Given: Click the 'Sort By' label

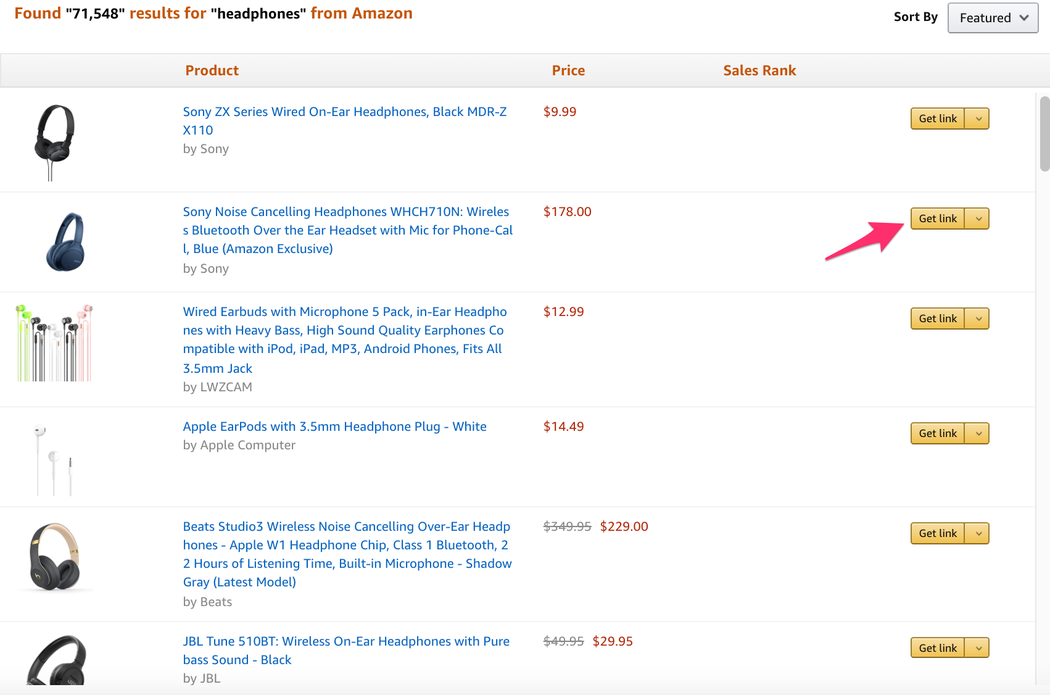Looking at the screenshot, I should (915, 17).
